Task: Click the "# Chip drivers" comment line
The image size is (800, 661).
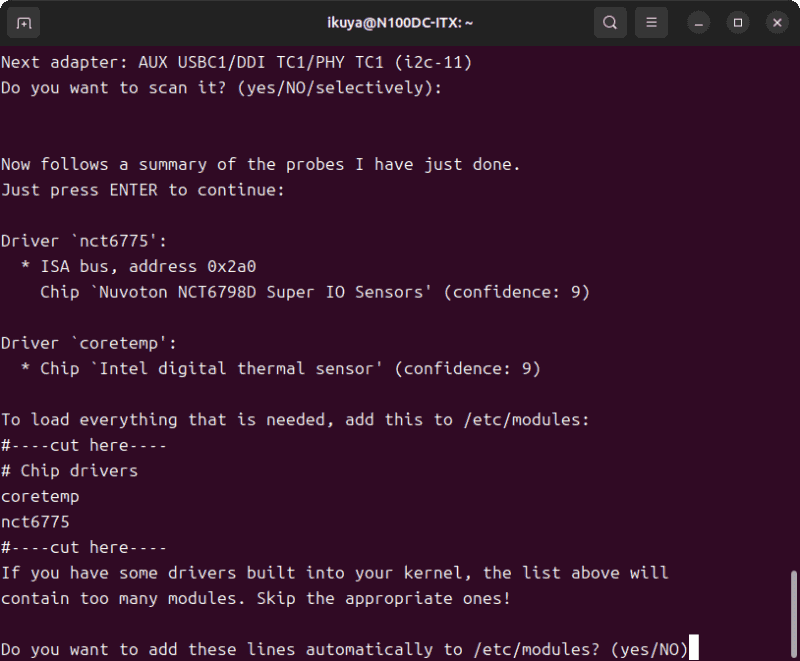Action: (x=69, y=471)
